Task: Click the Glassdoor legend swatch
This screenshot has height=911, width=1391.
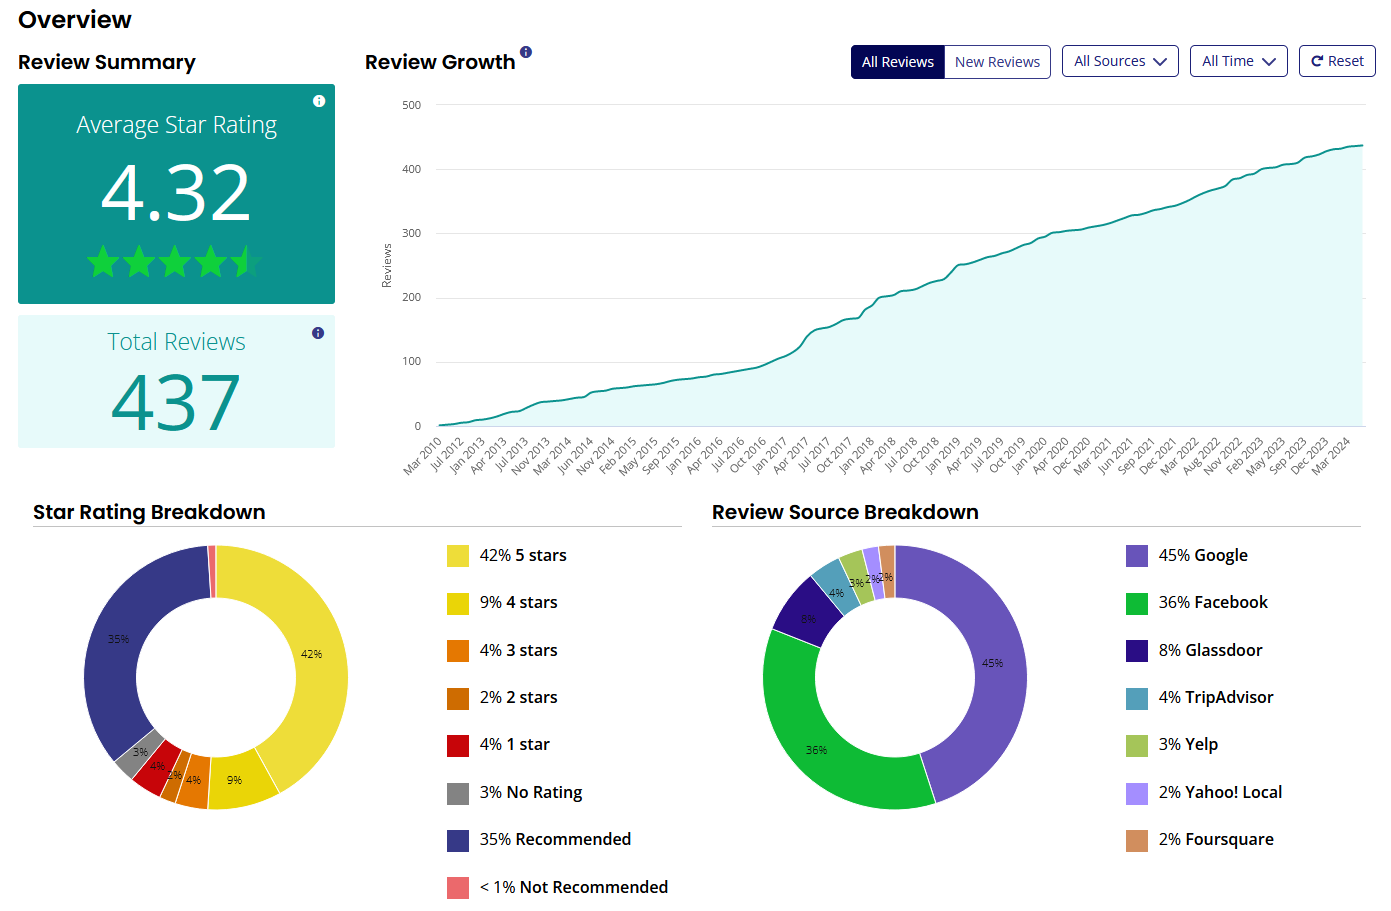Action: [1137, 651]
